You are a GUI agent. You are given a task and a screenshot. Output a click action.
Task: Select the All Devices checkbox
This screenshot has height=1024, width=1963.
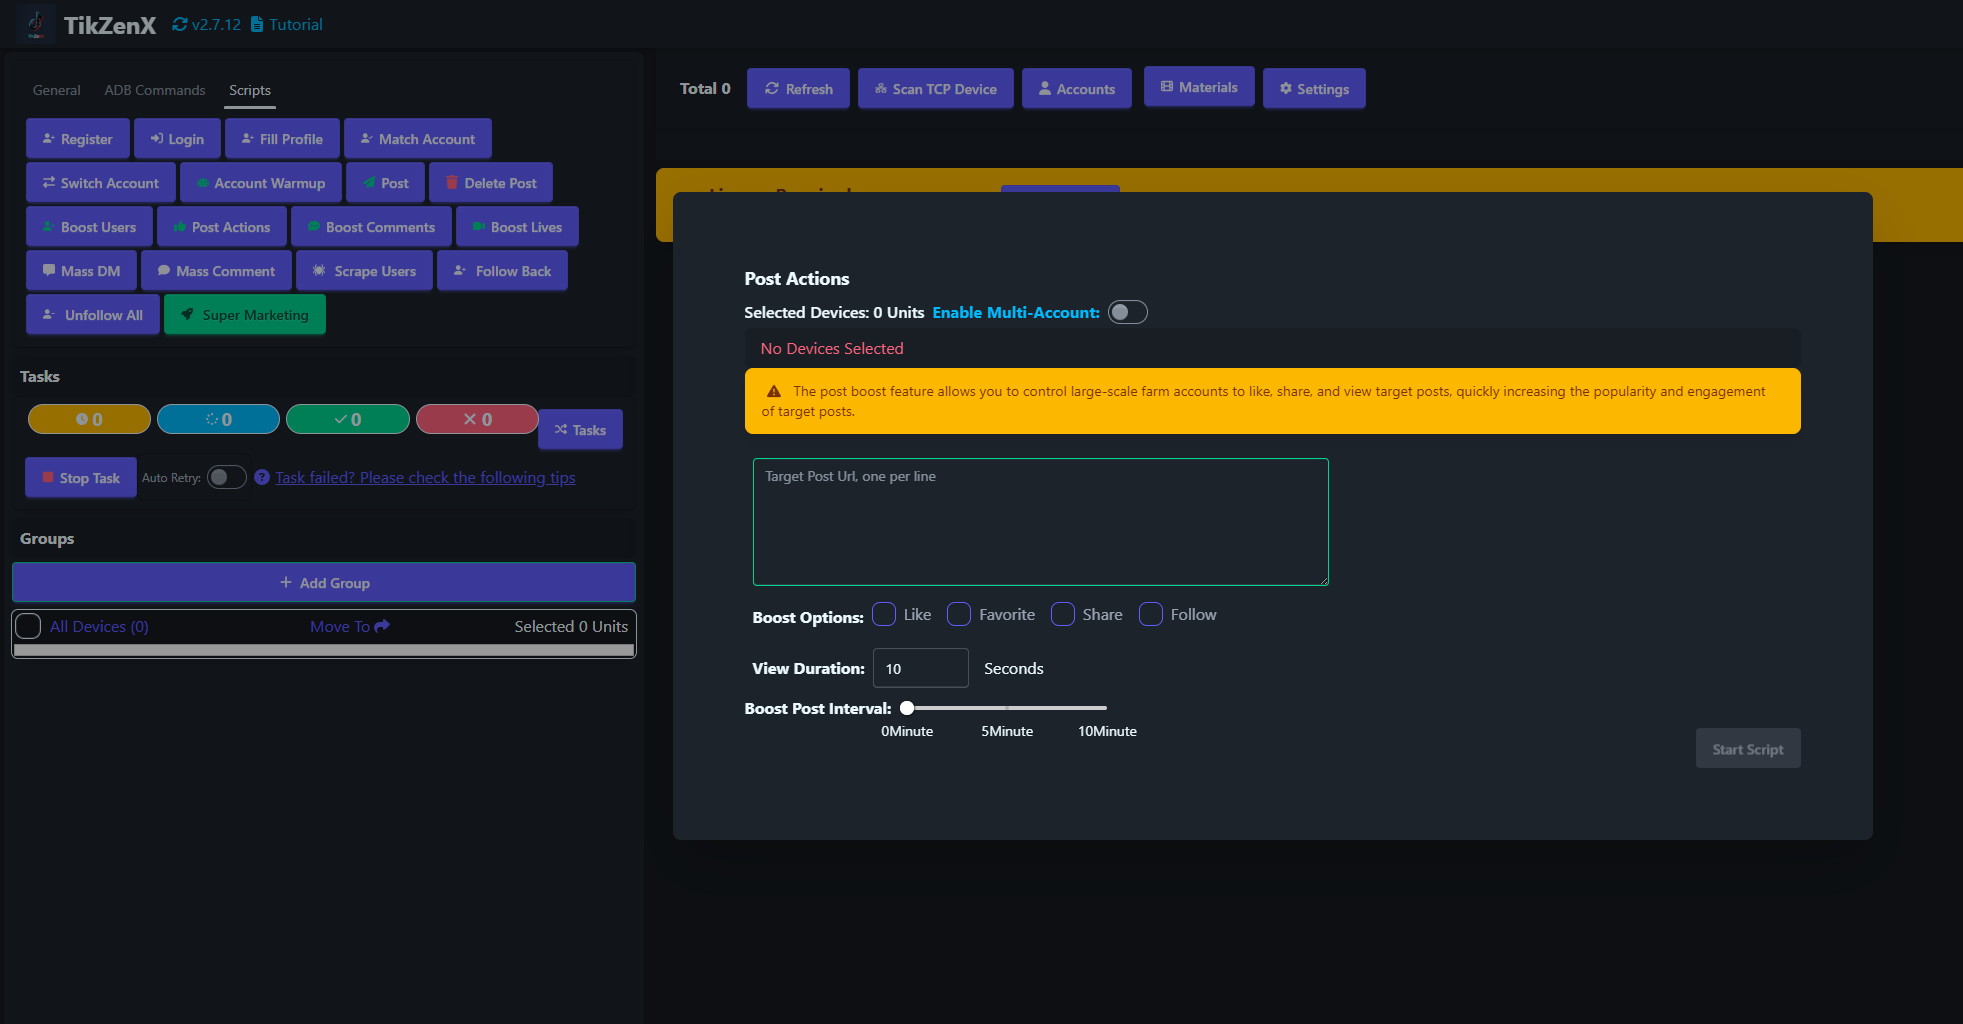[x=28, y=626]
